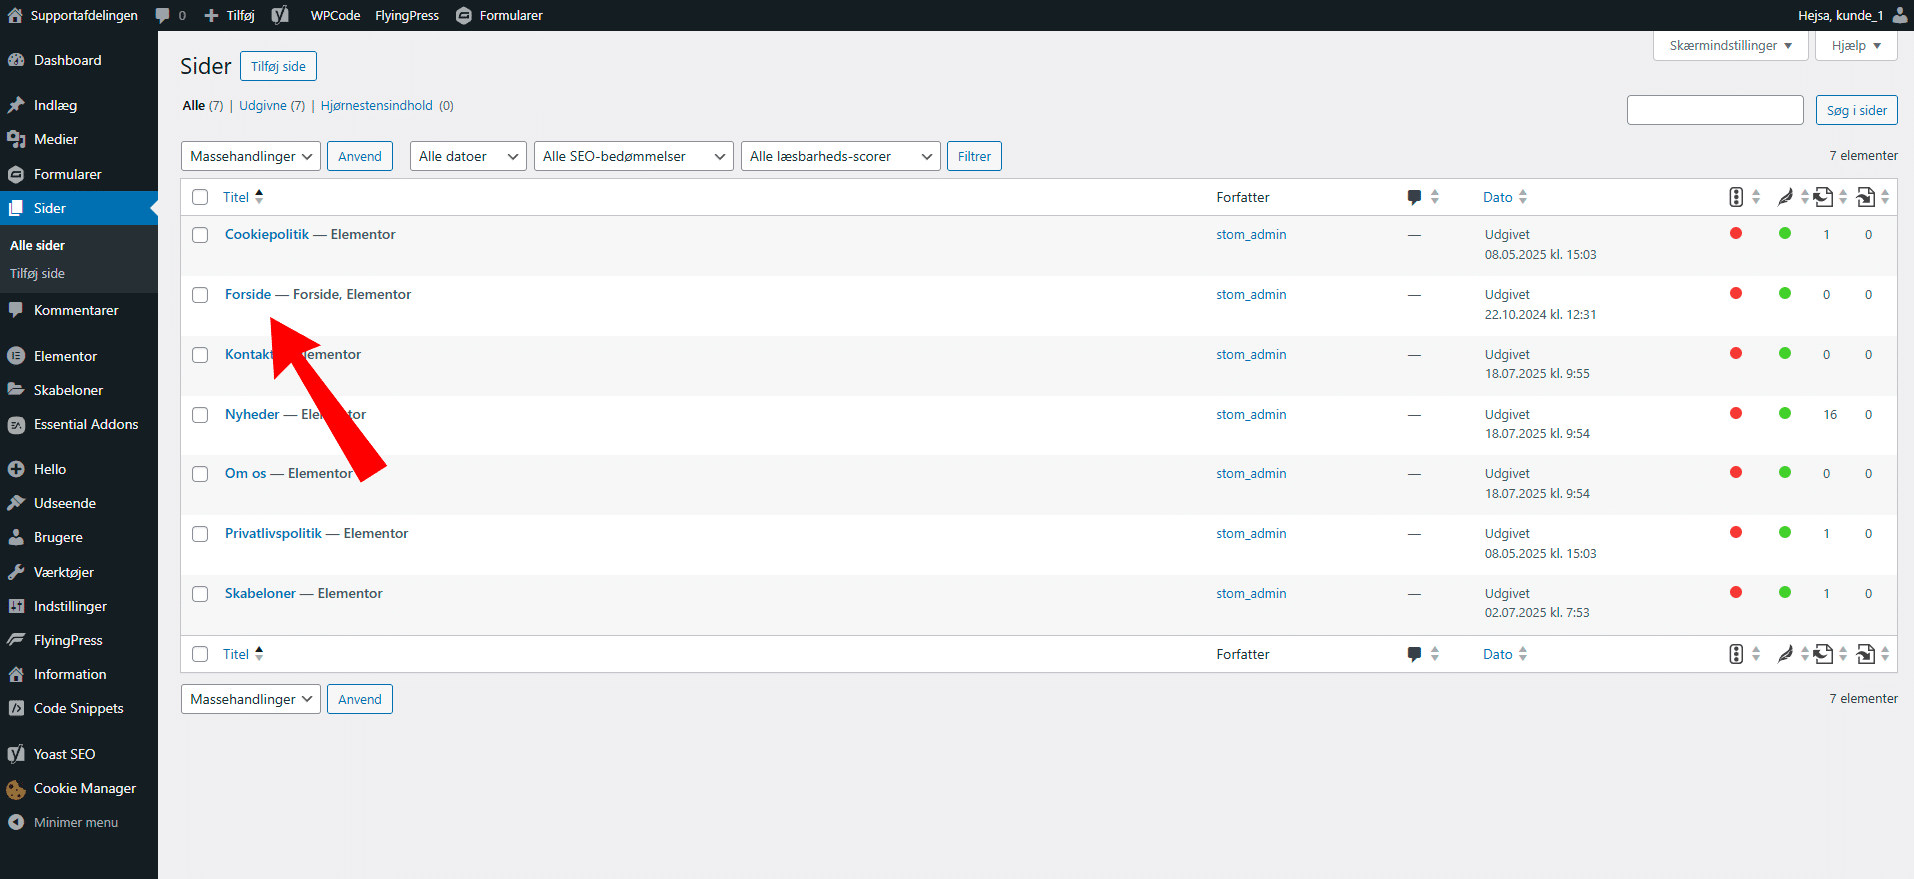
Task: Open Indlæg in the sidebar
Action: pyautogui.click(x=55, y=105)
